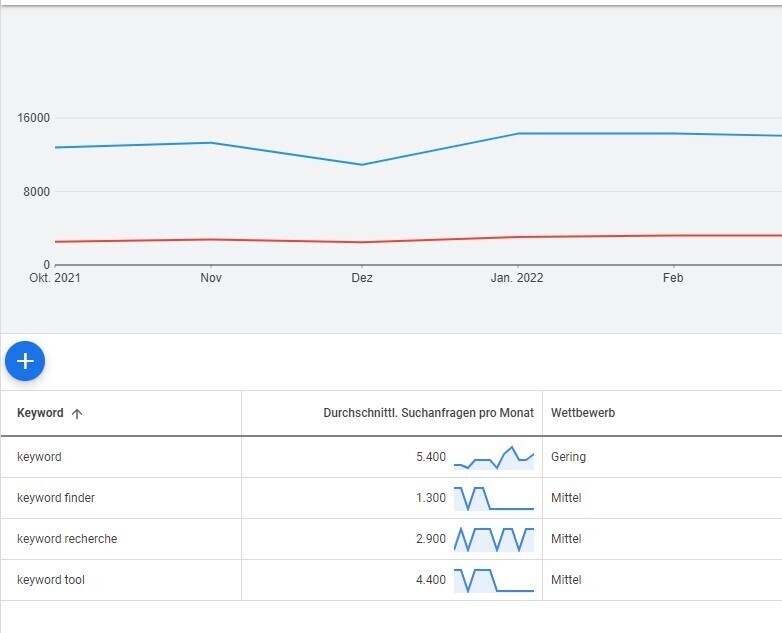Select the keyword finder row label
Viewport: 782px width, 633px height.
[56, 498]
